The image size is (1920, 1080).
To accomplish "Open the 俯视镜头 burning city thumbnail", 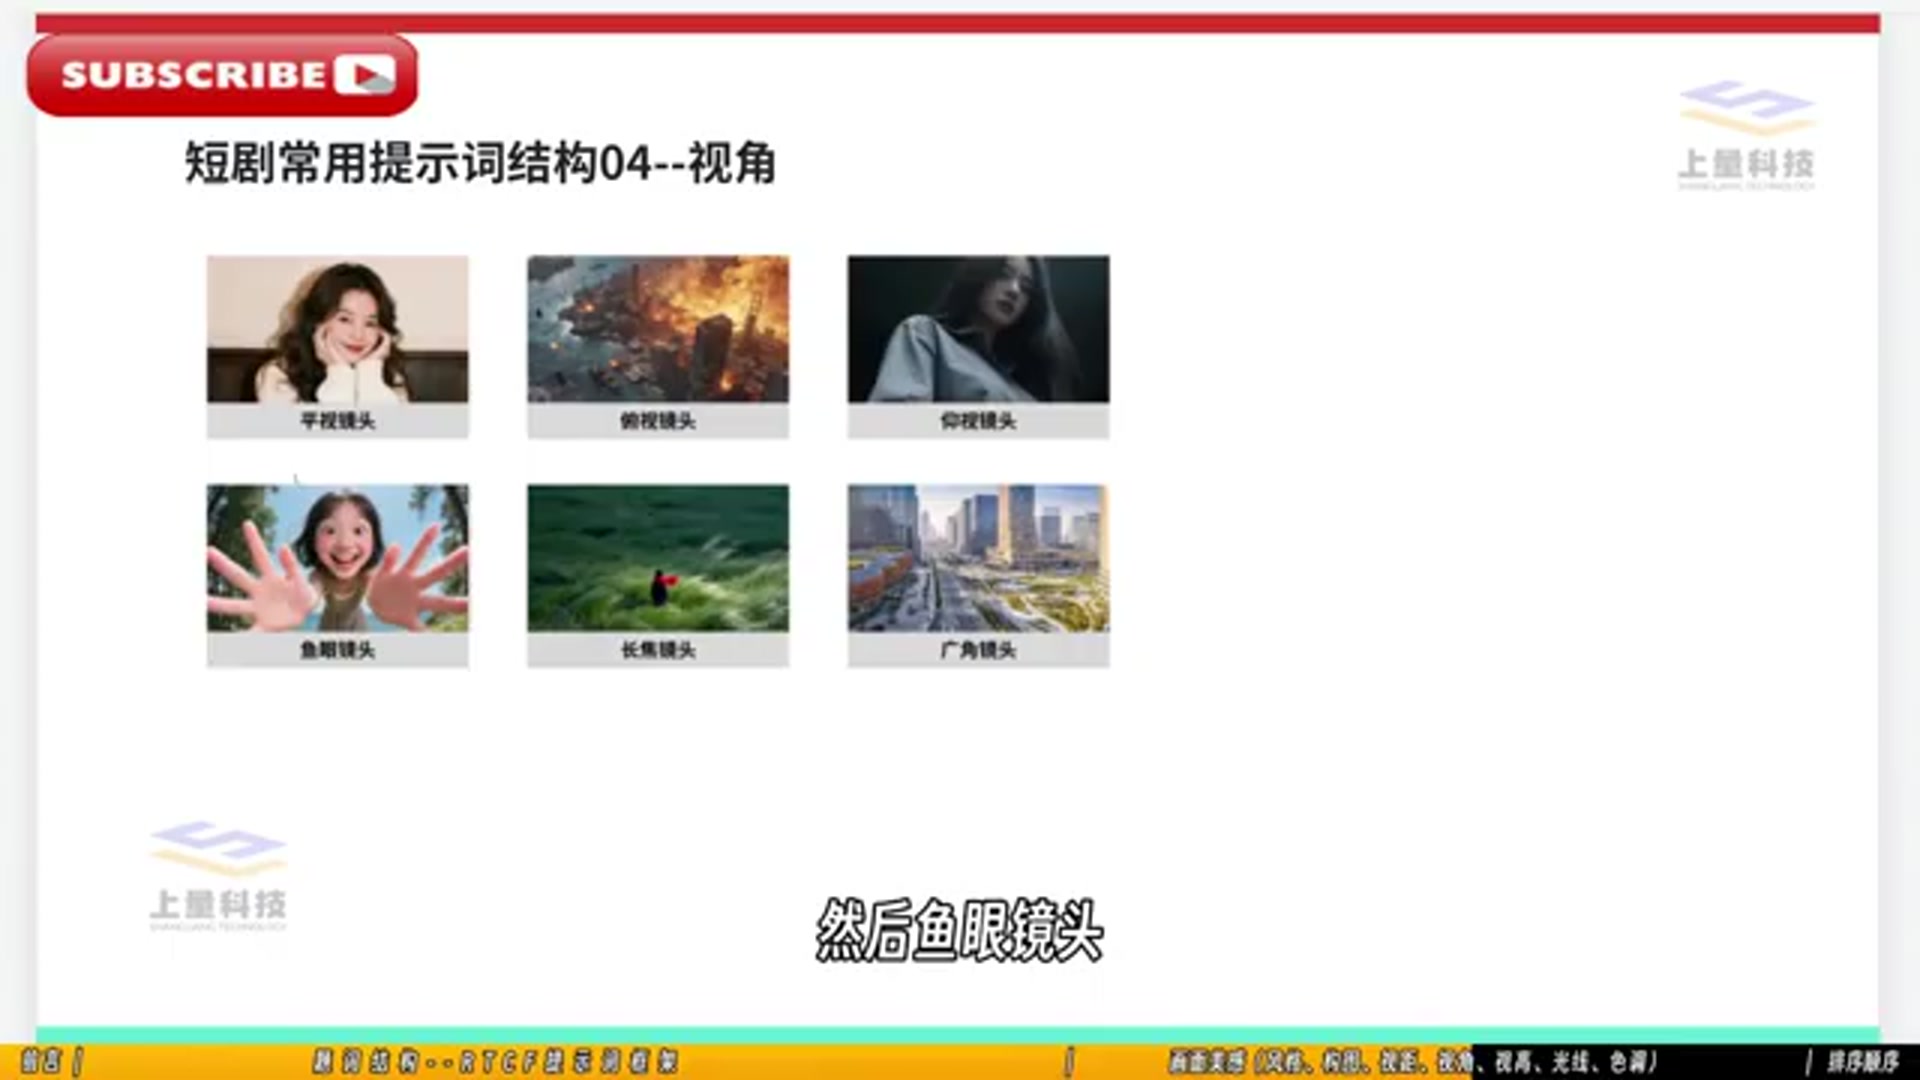I will tap(658, 329).
